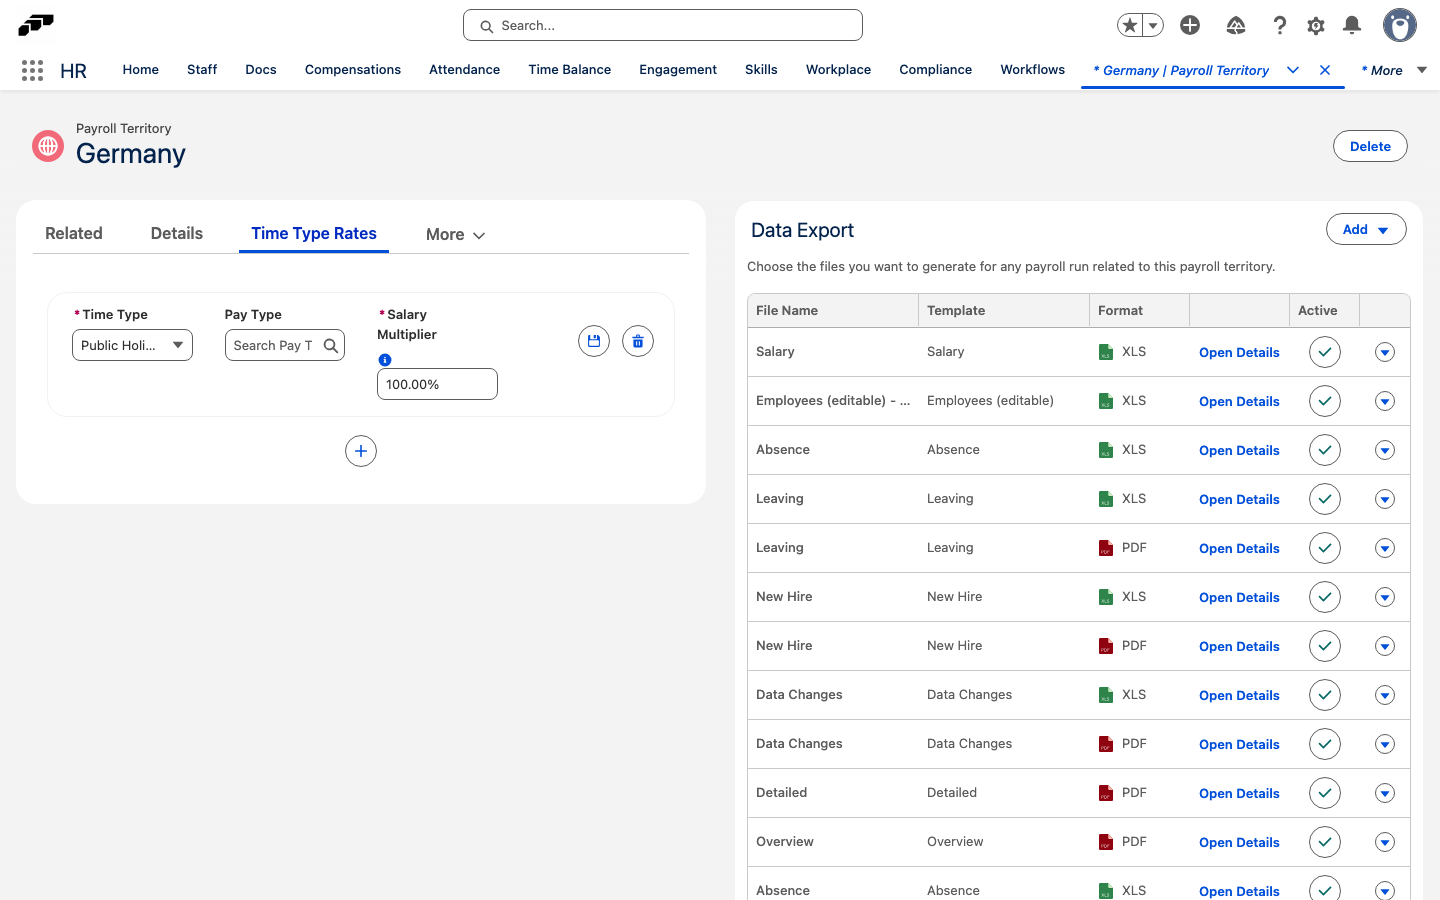Open Details for the Detailed PDF file

(x=1239, y=793)
